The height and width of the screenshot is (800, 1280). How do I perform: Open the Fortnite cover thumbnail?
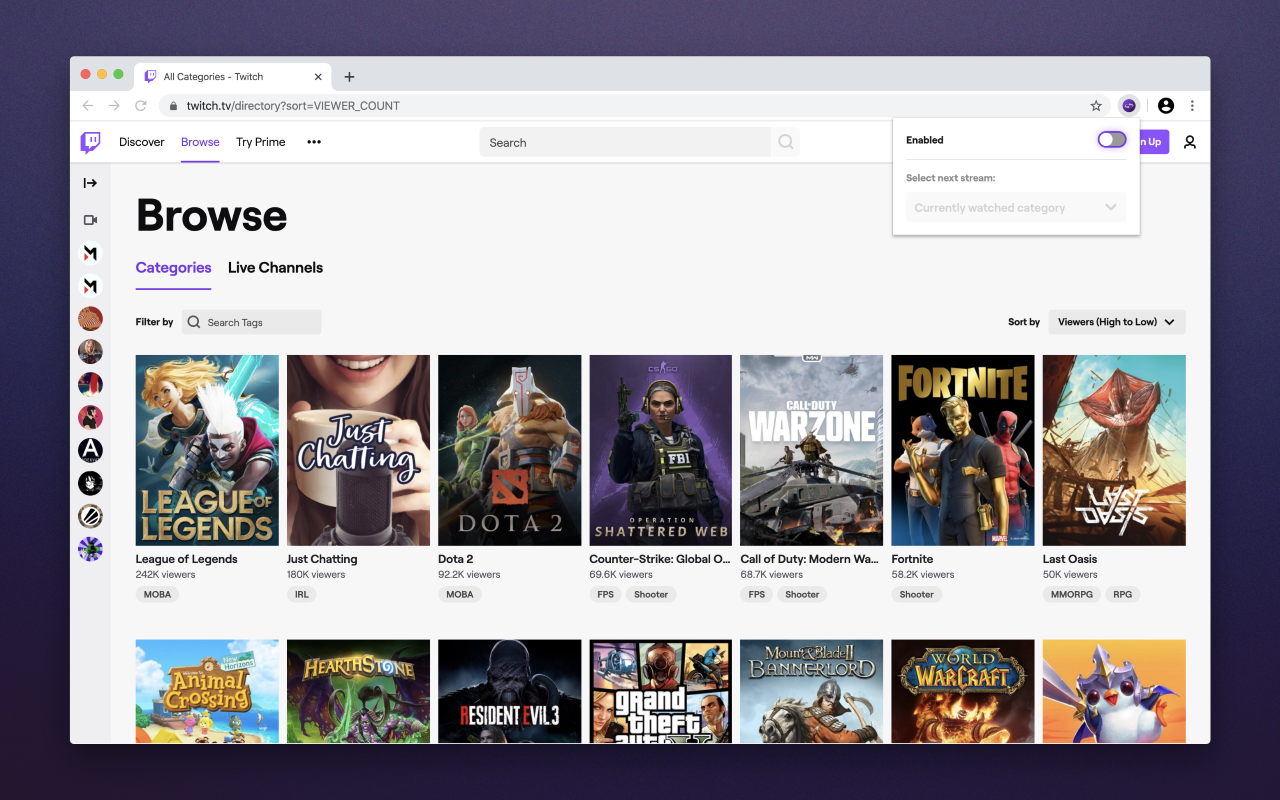coord(962,450)
